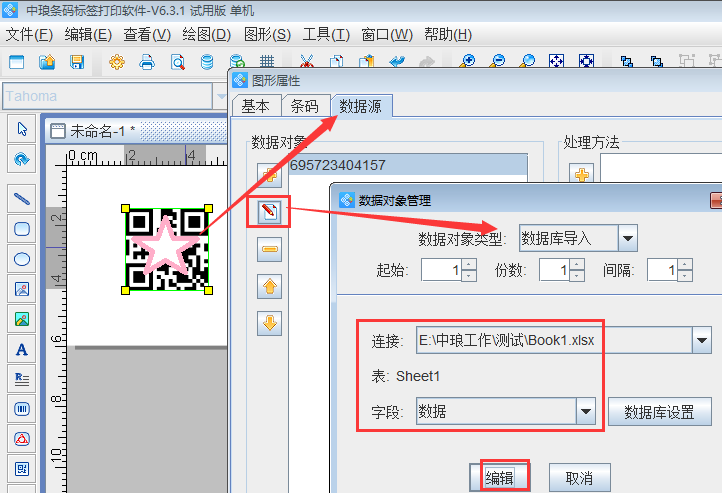Expand the 连接 file path dropdown

click(702, 340)
